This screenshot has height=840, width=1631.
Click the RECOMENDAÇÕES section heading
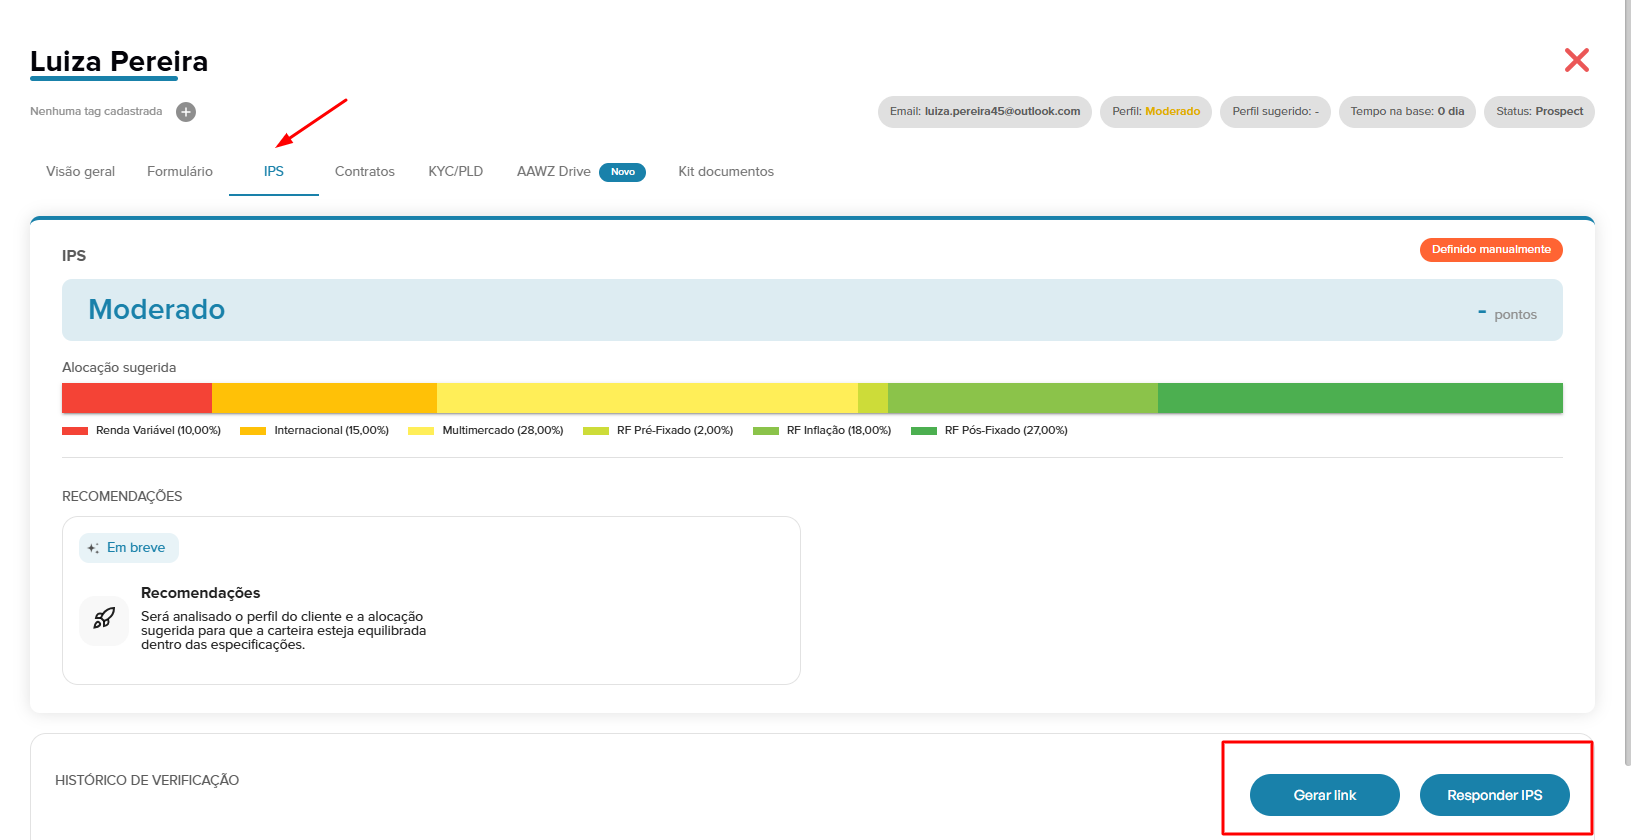point(122,496)
